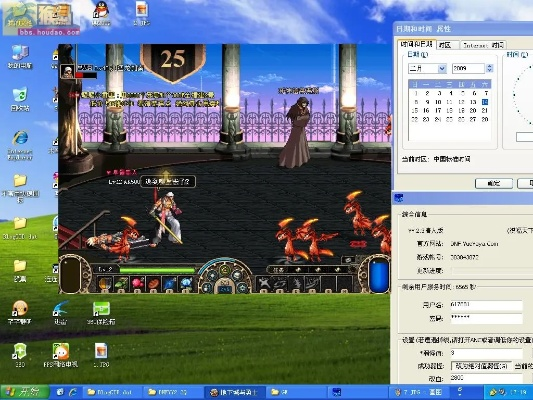This screenshot has height=400, width=533.
Task: Open the second folder icon on left column
Action: click(x=20, y=228)
